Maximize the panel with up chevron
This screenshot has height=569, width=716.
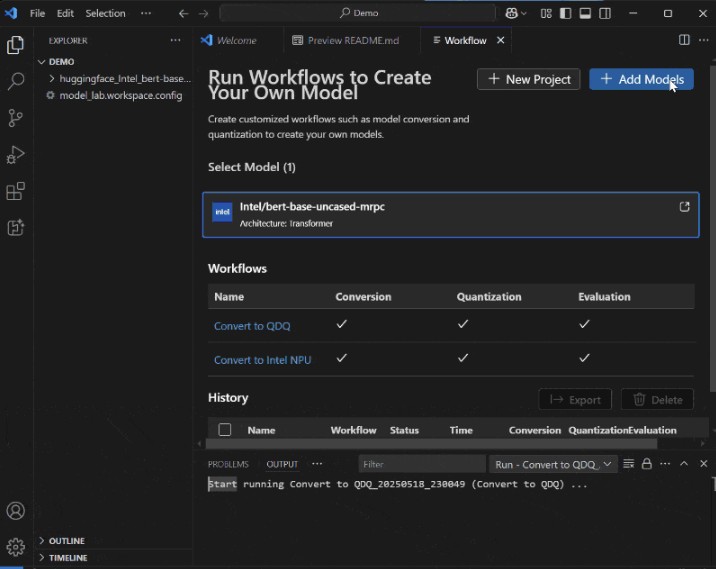[684, 464]
